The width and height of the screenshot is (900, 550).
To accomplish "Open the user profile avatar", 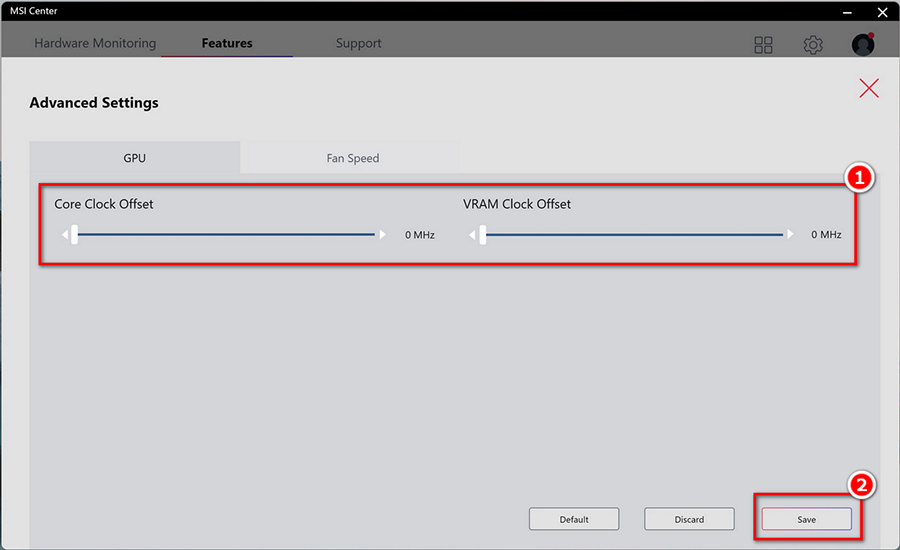I will (863, 44).
